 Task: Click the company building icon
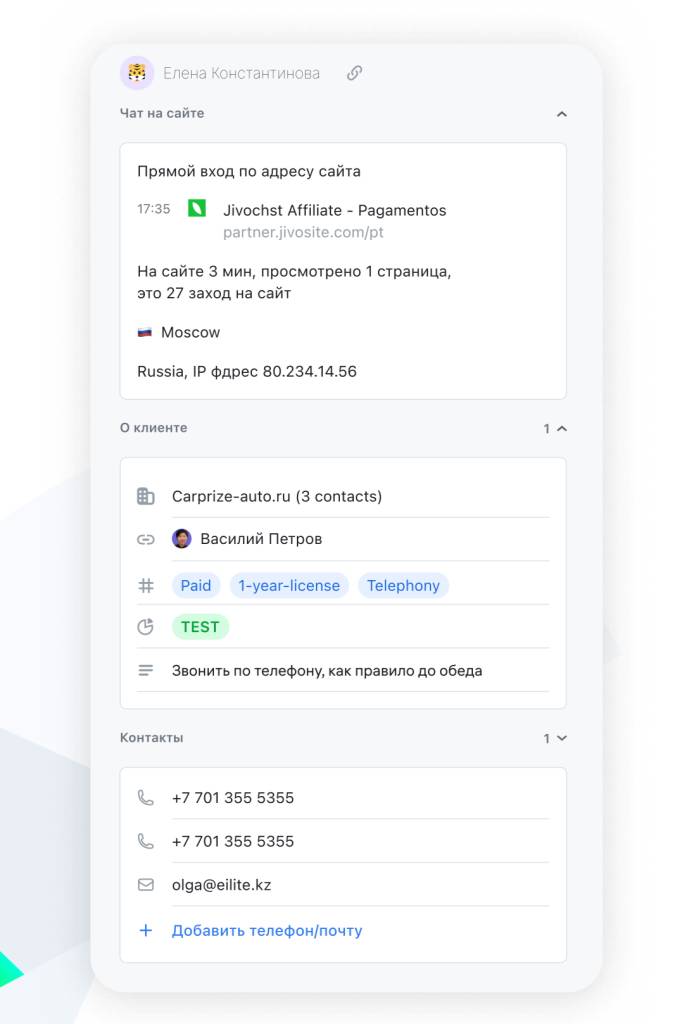pyautogui.click(x=146, y=496)
